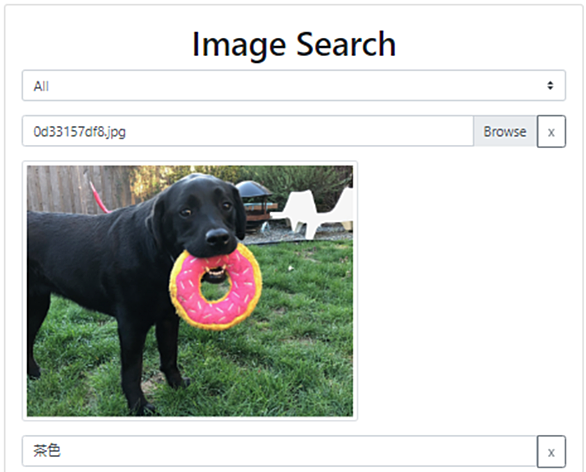Click the uploaded dog image preview

(x=190, y=291)
